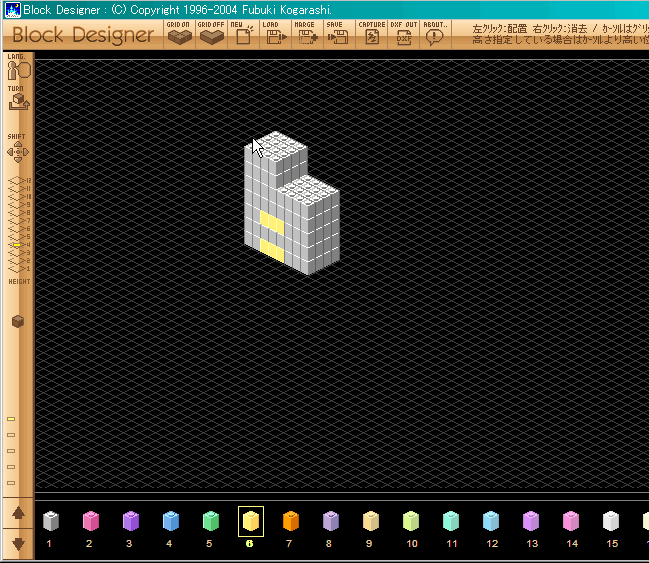Select height level 5
Image resolution: width=649 pixels, height=563 pixels.
pos(19,237)
